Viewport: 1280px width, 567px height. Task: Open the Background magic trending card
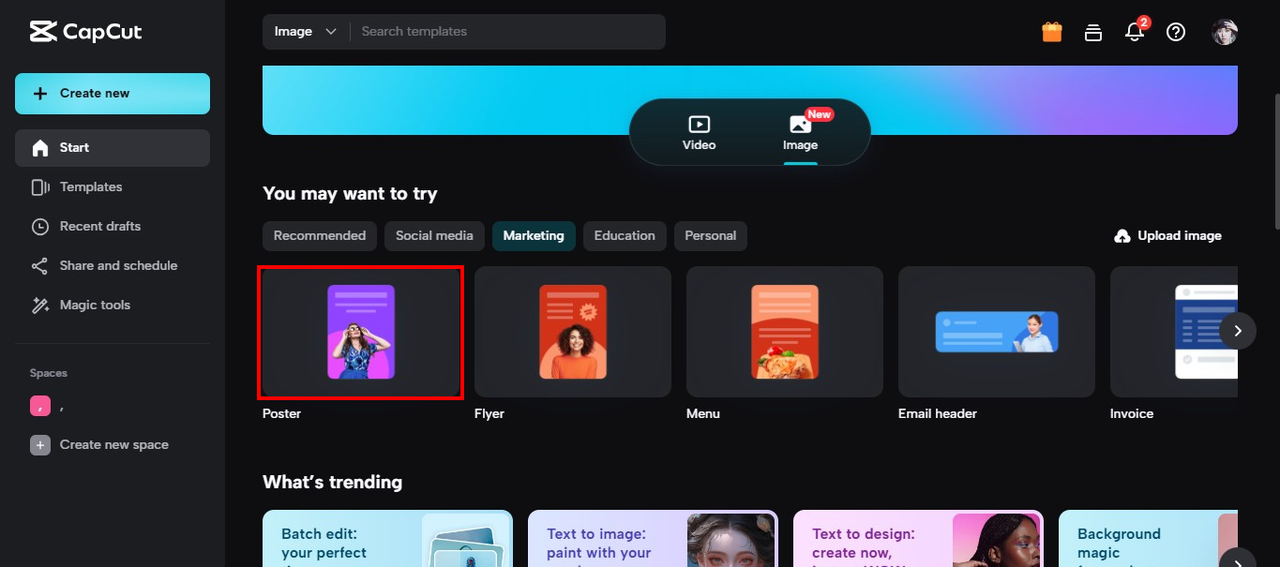click(1148, 539)
